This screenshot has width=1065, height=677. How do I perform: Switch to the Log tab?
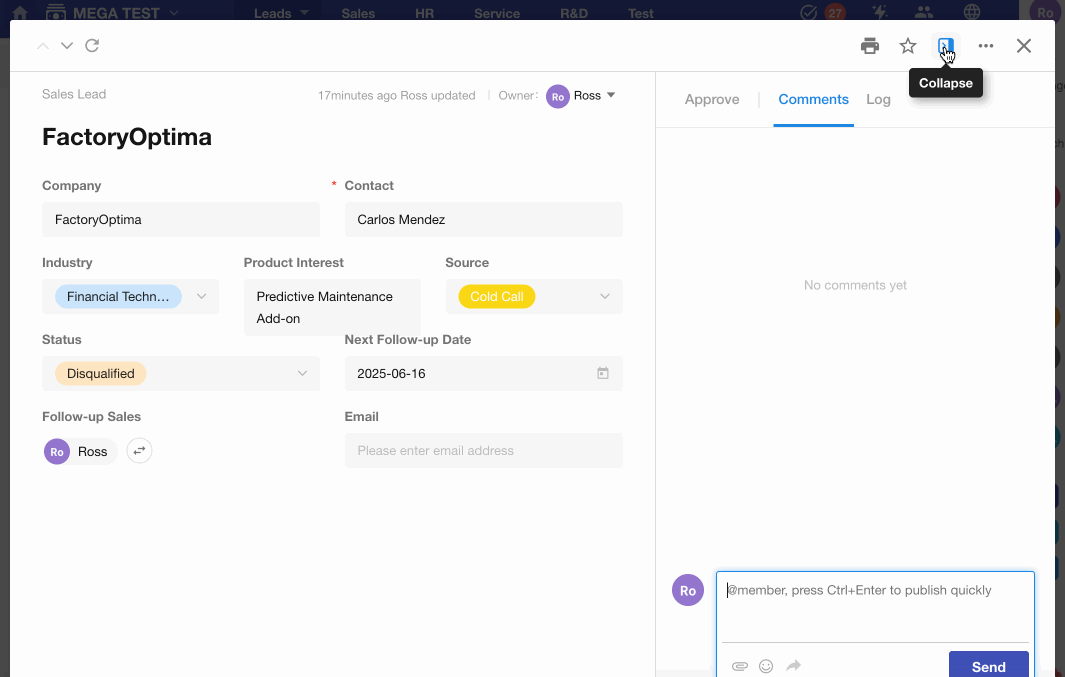click(x=878, y=99)
